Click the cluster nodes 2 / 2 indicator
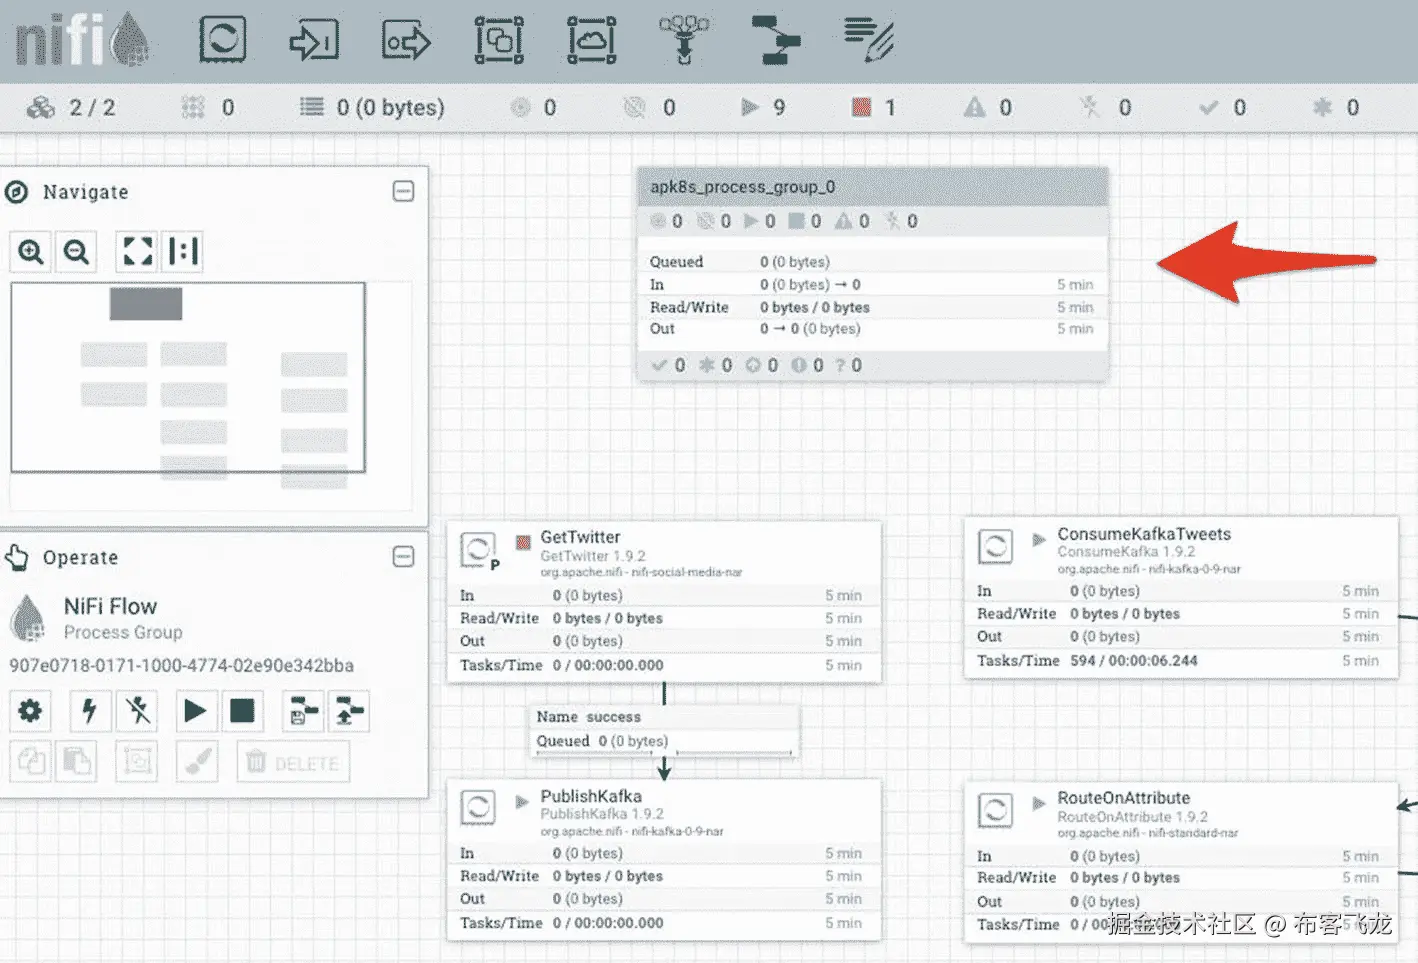The height and width of the screenshot is (963, 1418). [71, 107]
